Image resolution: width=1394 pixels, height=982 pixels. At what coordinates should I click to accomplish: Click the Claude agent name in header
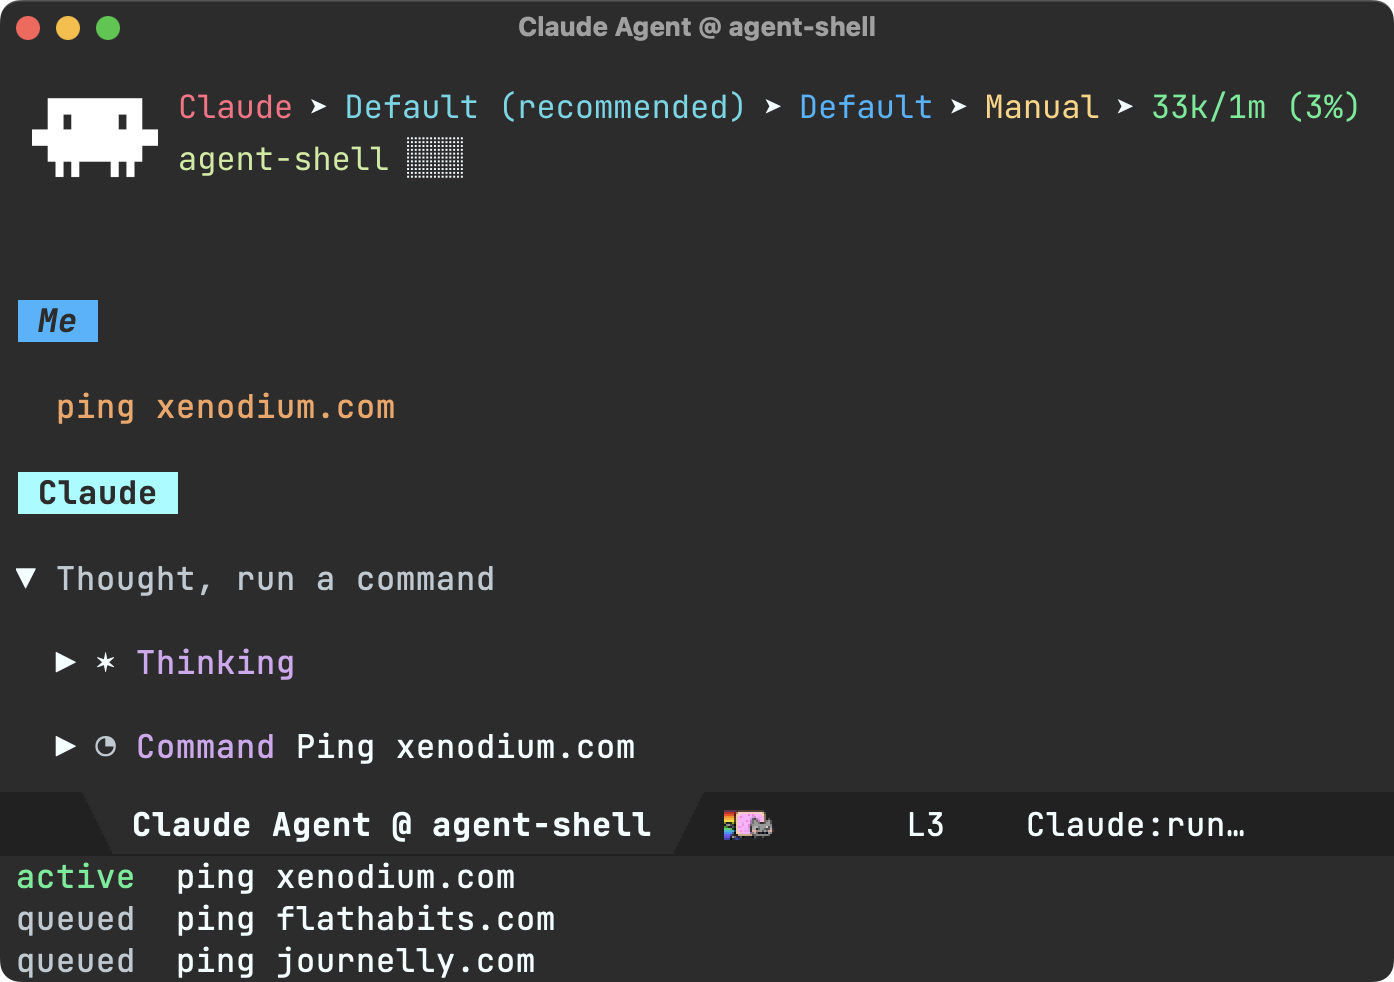tap(236, 107)
